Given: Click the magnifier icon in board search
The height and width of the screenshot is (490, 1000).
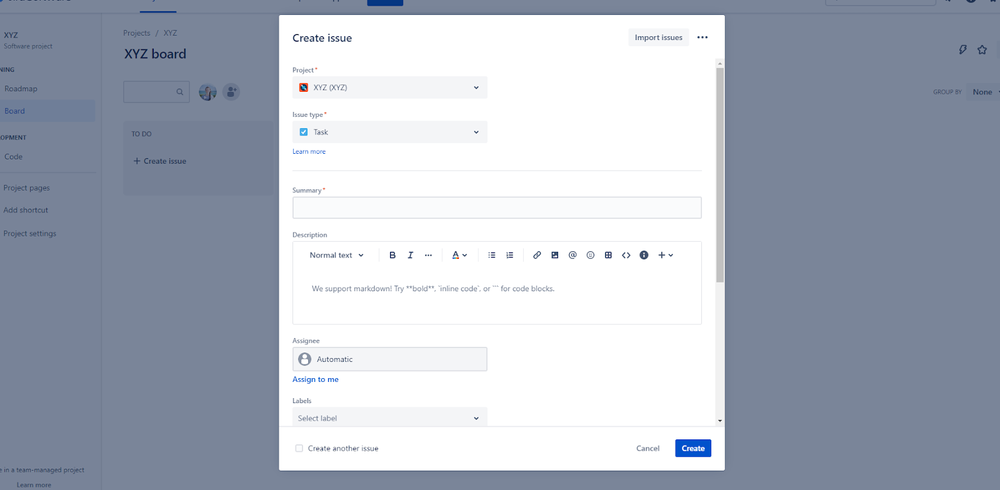Looking at the screenshot, I should point(180,92).
